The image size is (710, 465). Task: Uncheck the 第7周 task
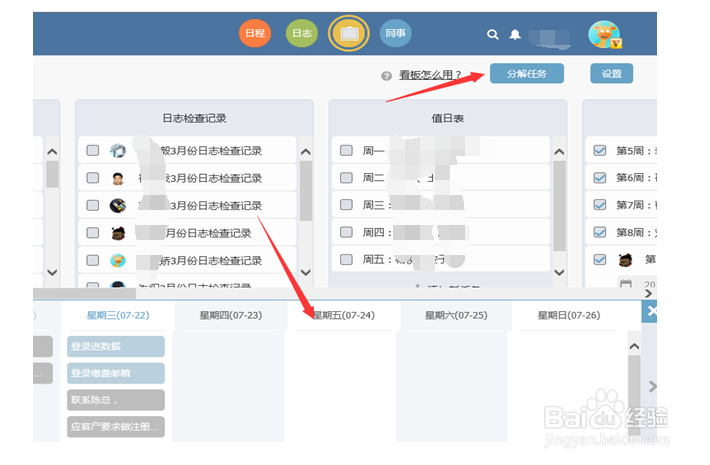(600, 205)
